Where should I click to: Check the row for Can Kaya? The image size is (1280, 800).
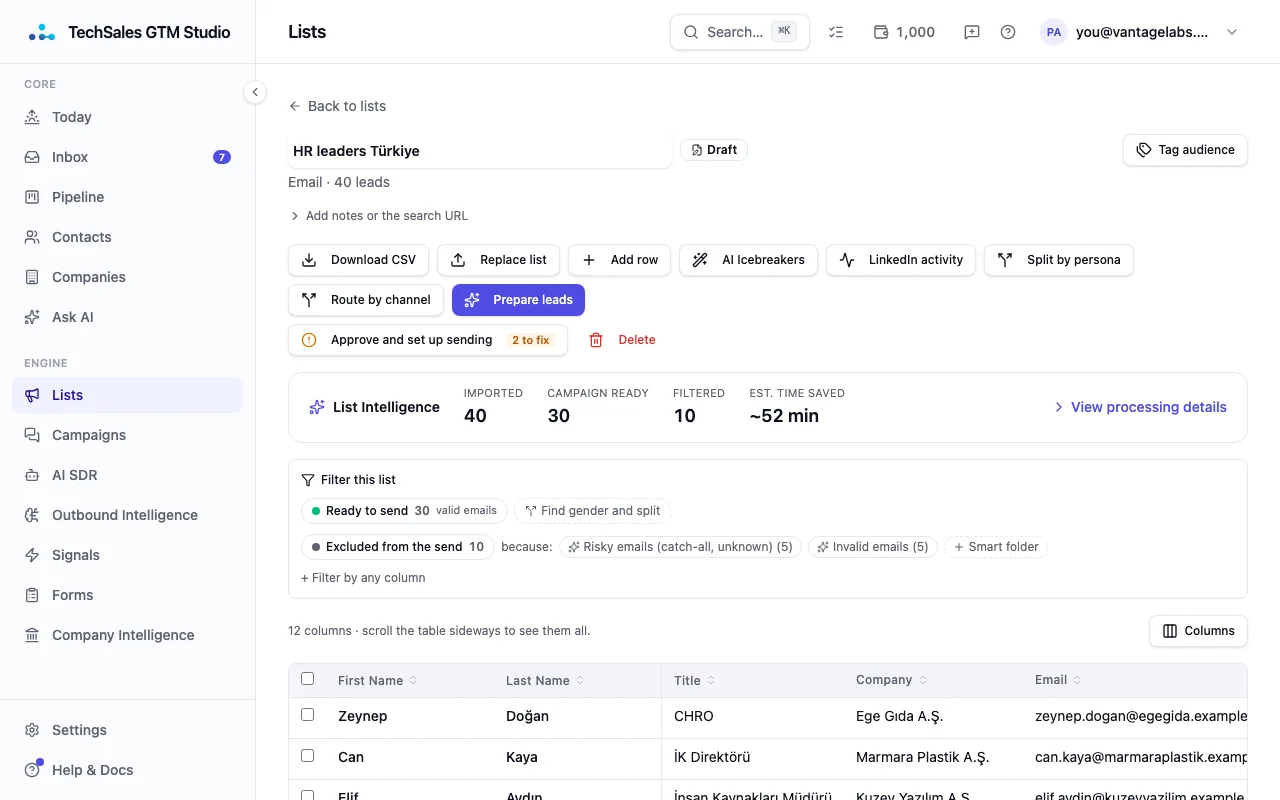click(x=307, y=756)
